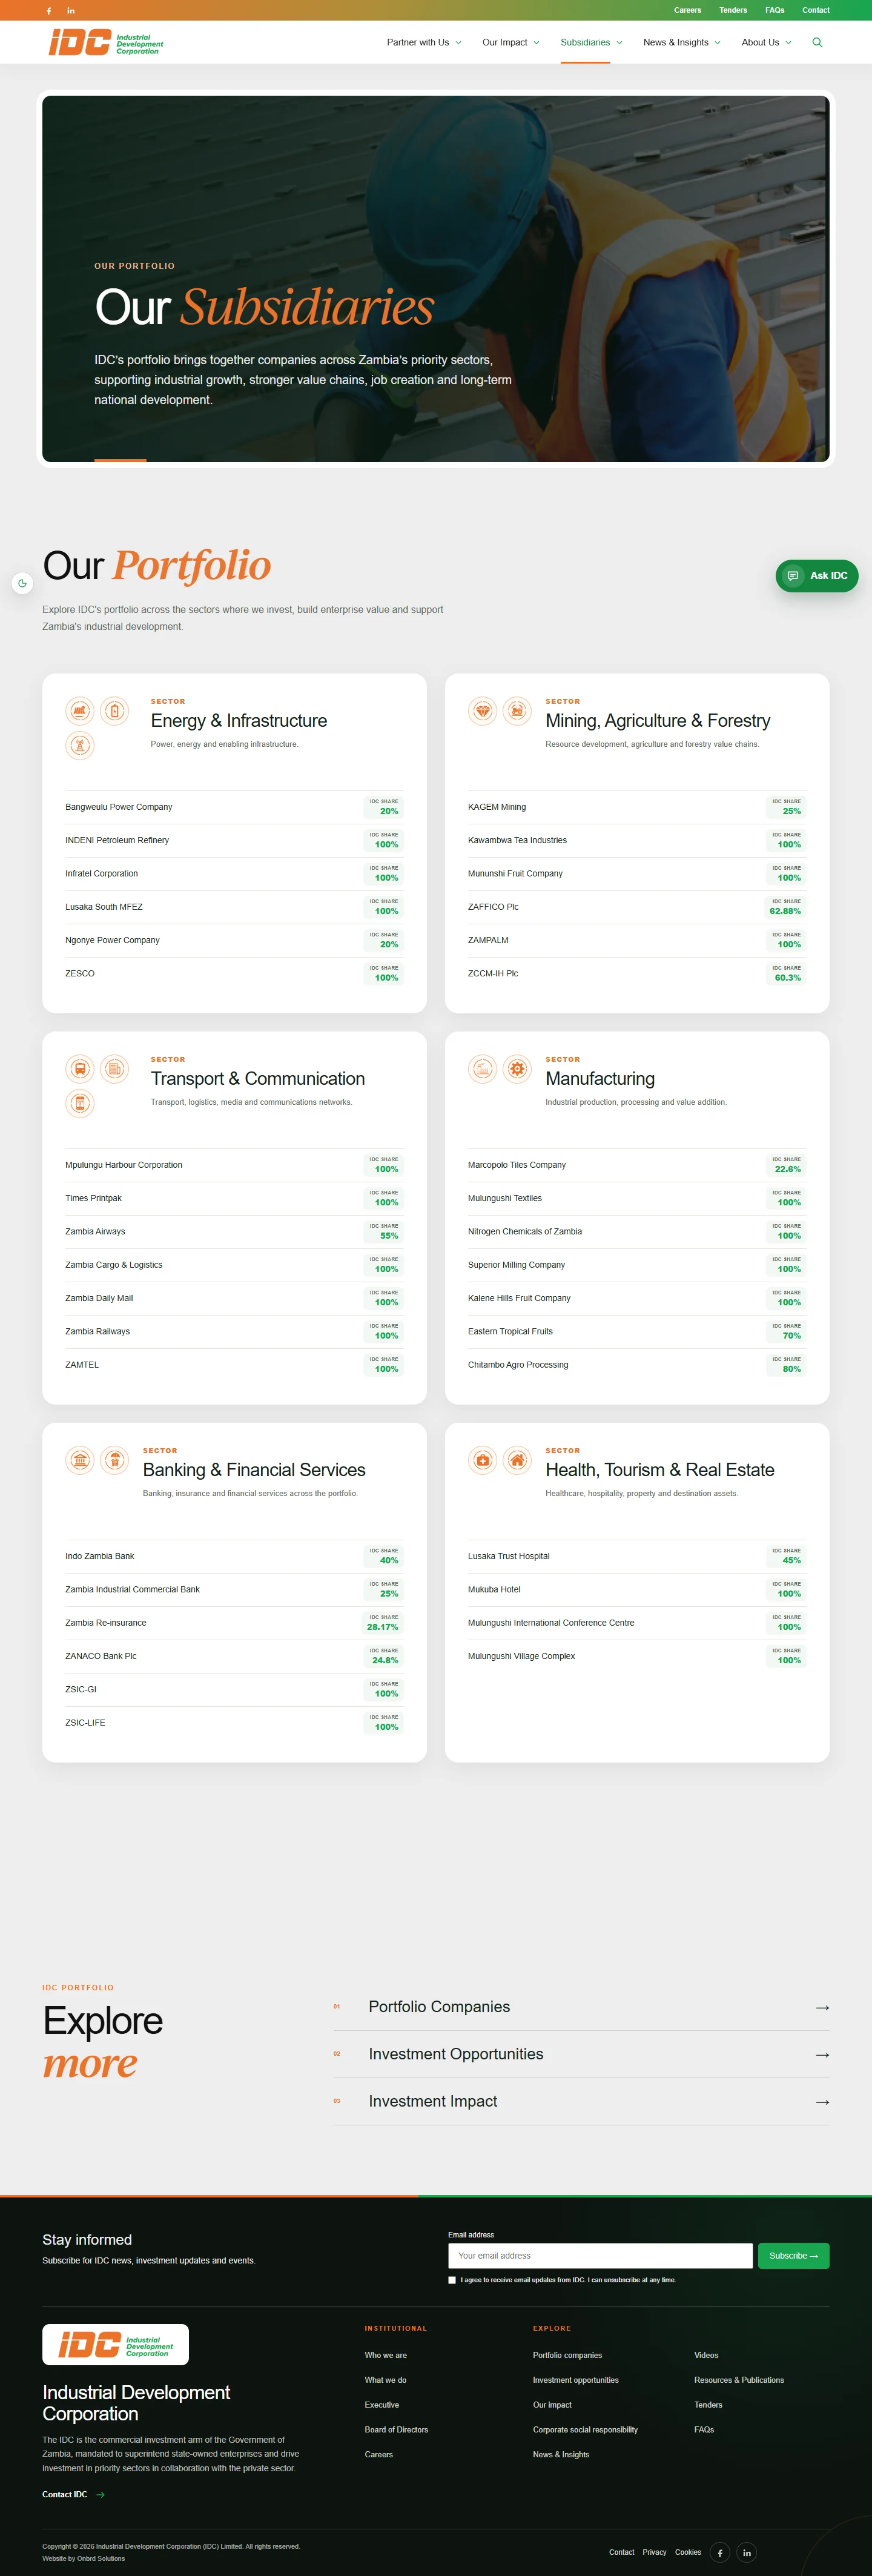Expand the Our Impact dropdown chevron
The height and width of the screenshot is (2576, 872).
pyautogui.click(x=536, y=43)
